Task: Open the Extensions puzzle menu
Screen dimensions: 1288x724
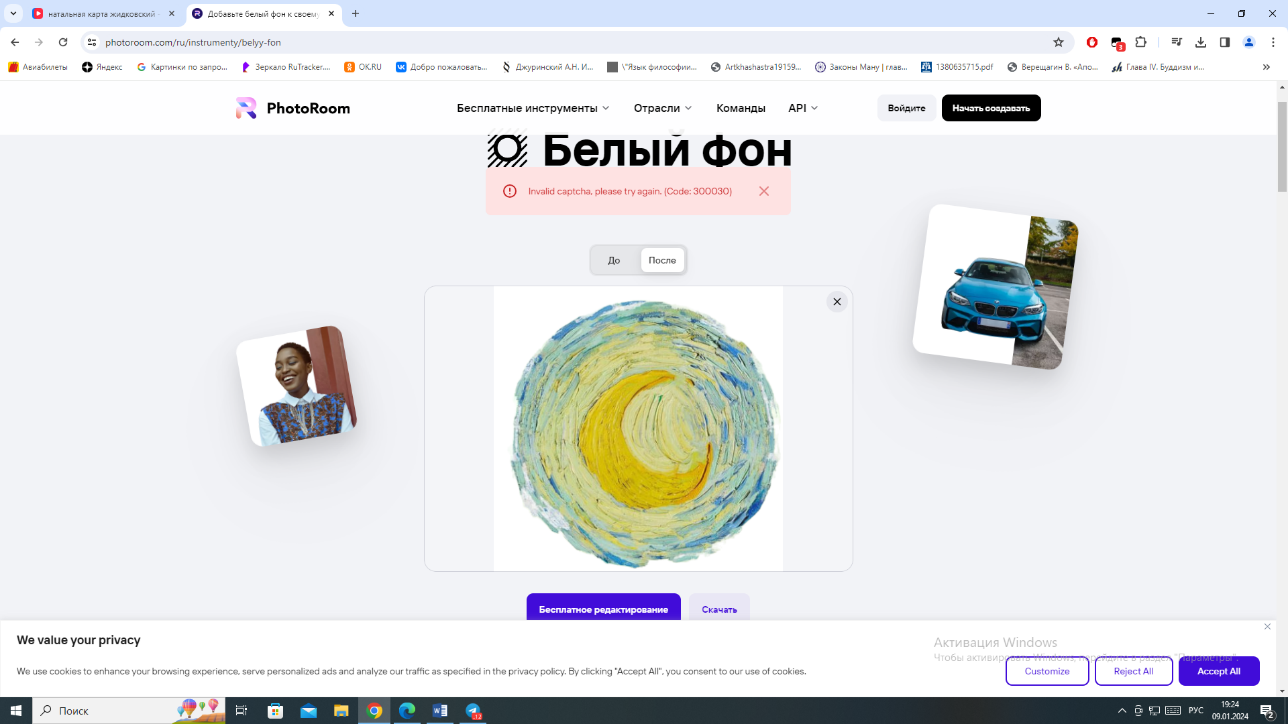Action: pyautogui.click(x=1141, y=42)
